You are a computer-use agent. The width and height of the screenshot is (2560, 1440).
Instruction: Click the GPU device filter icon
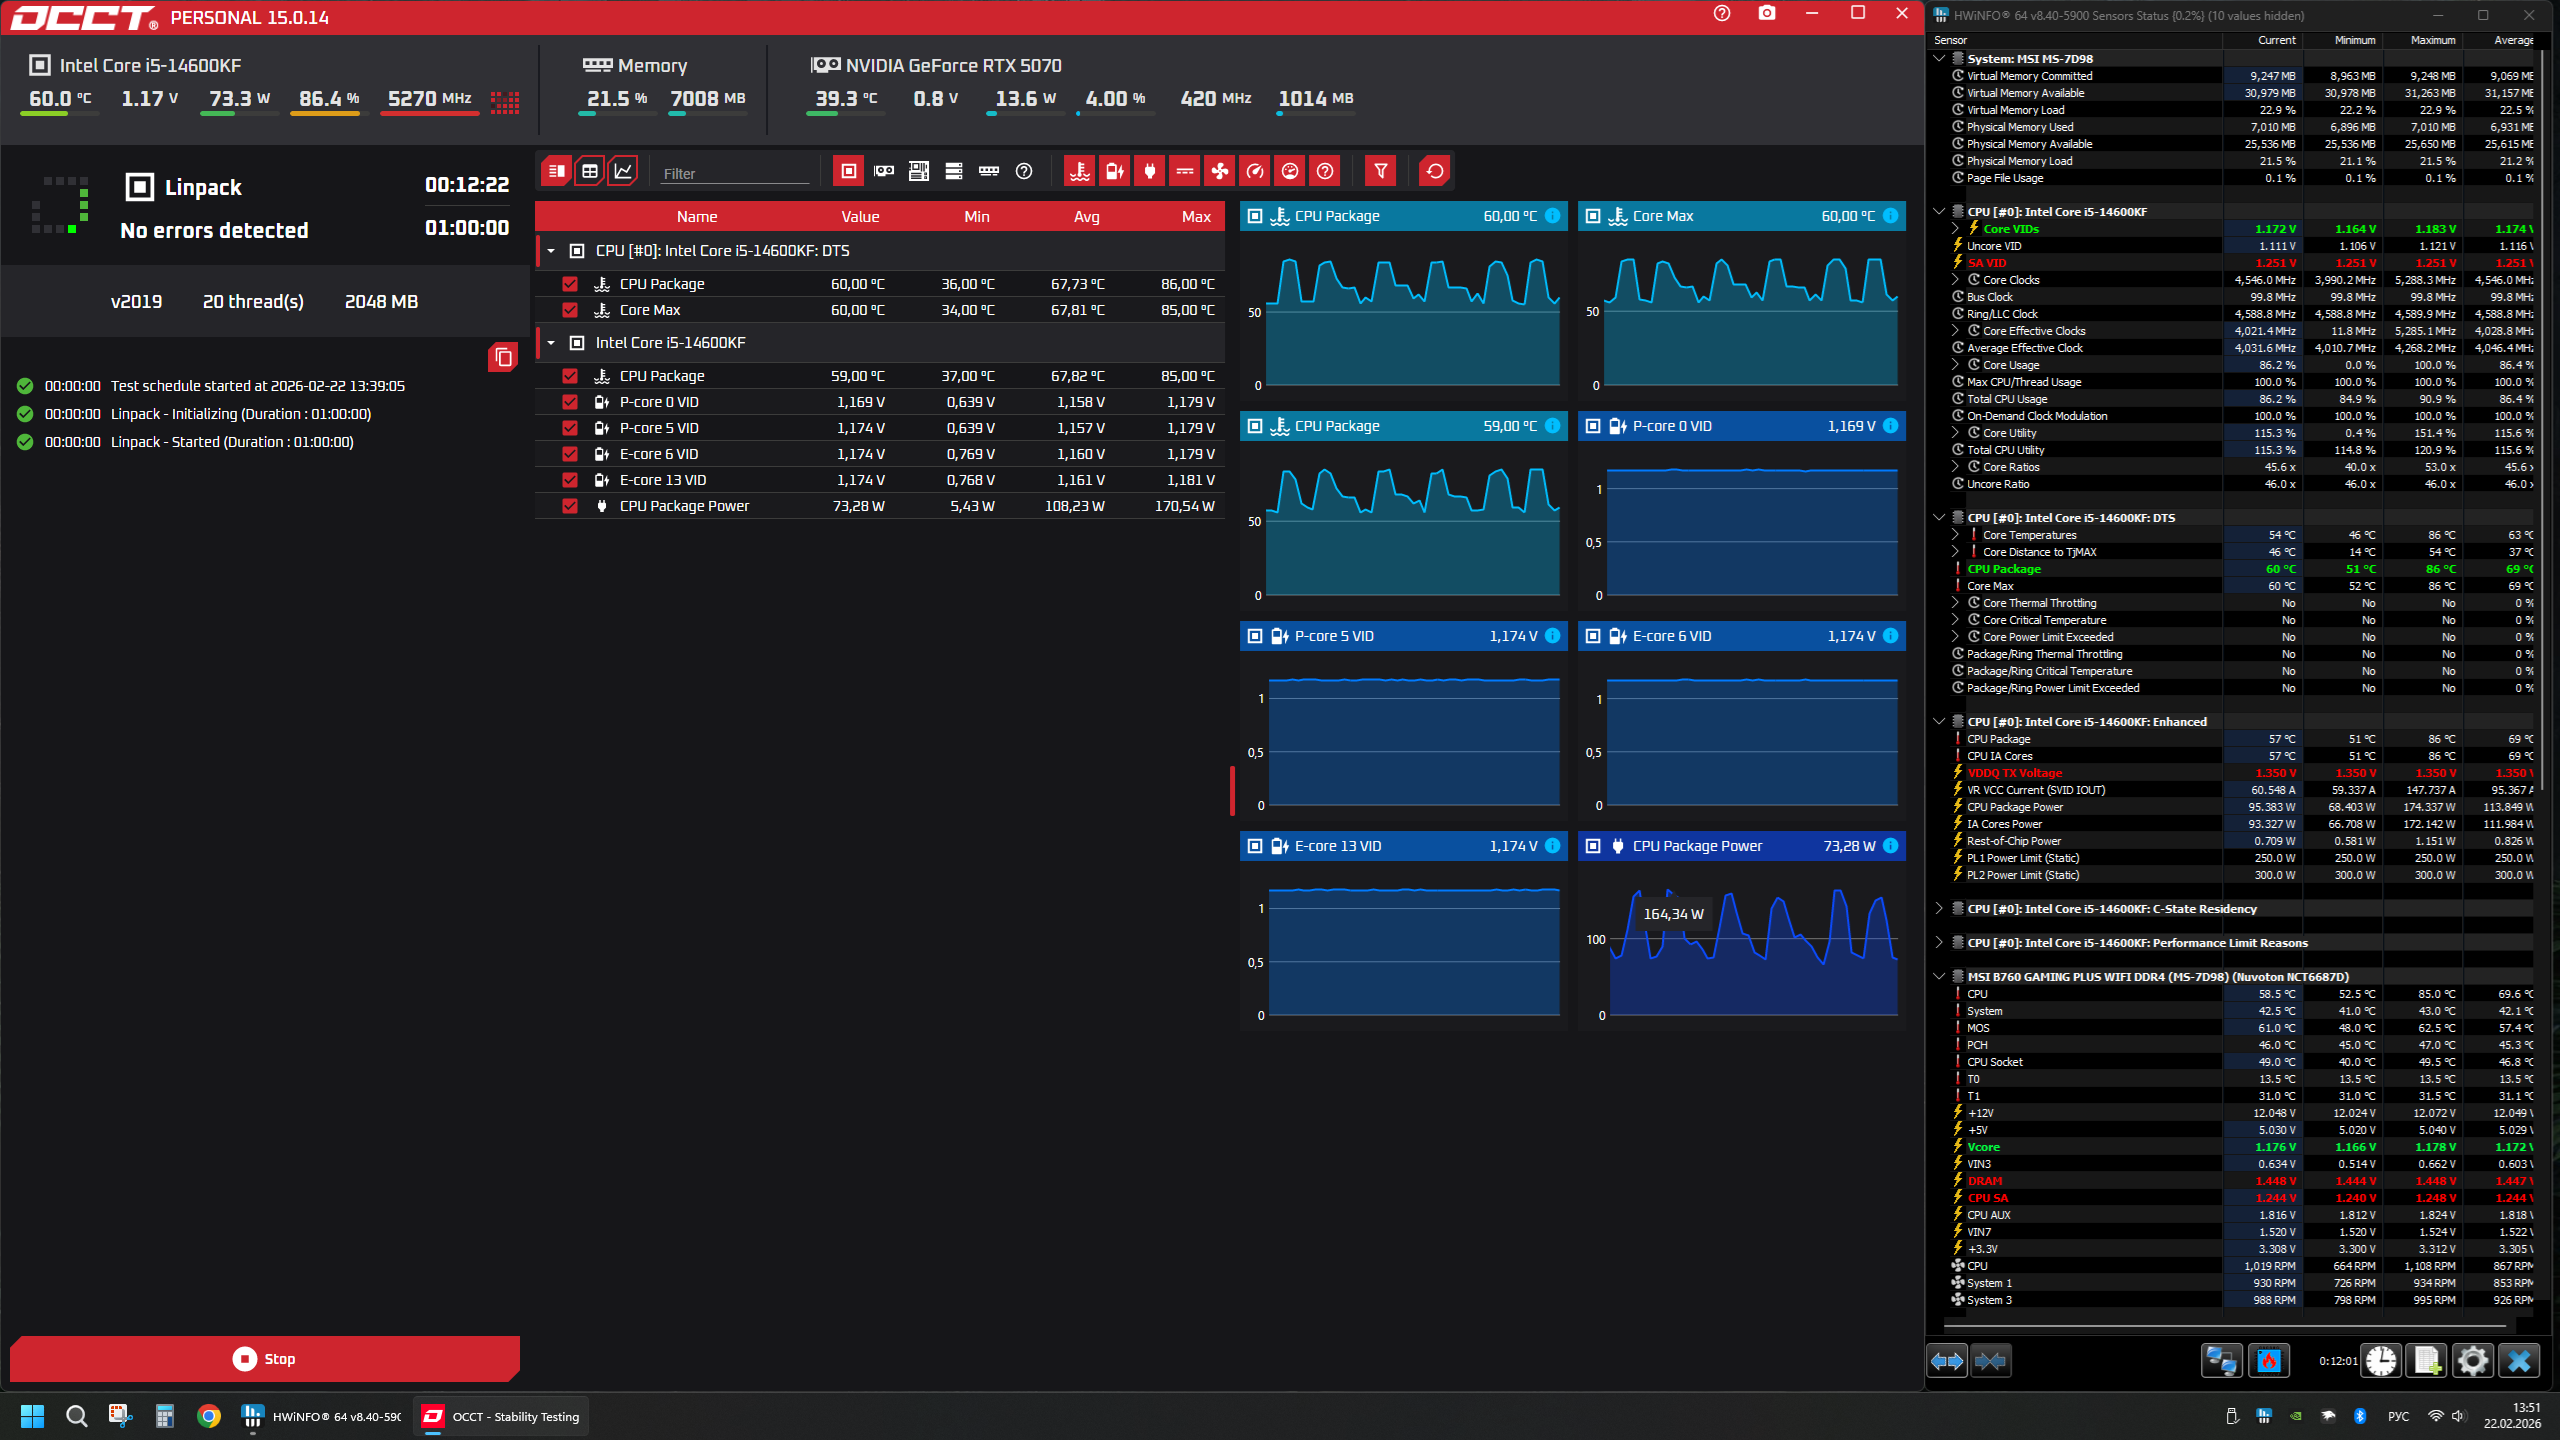point(884,171)
